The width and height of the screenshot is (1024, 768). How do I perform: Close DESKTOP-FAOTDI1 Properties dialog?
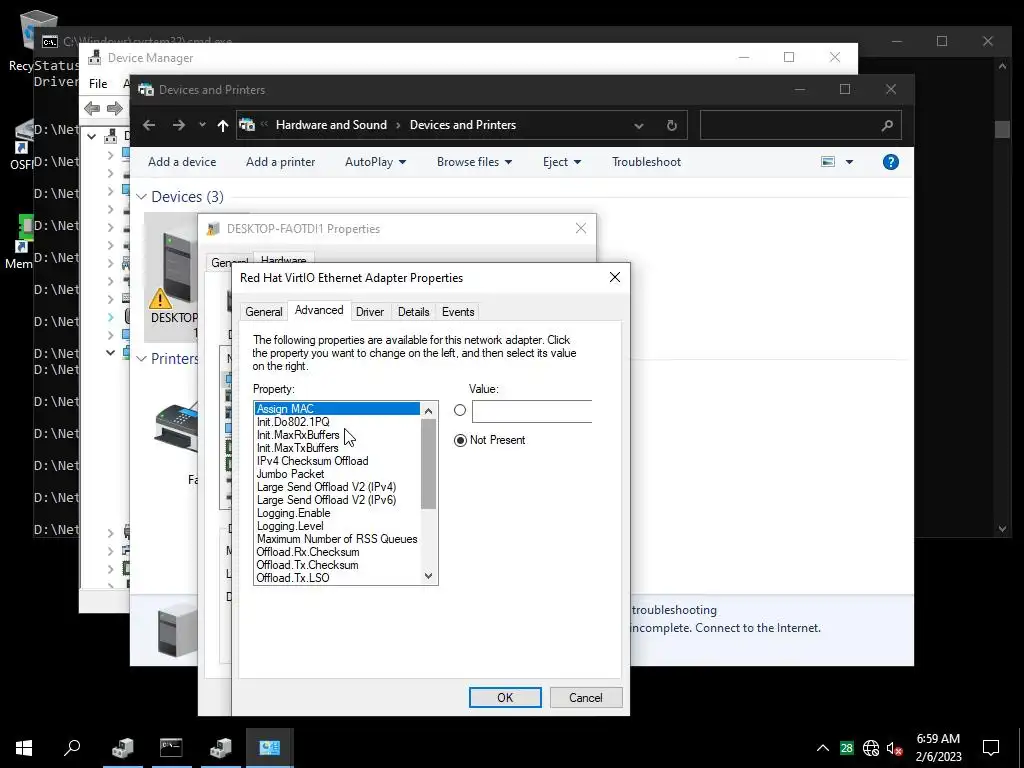point(581,229)
